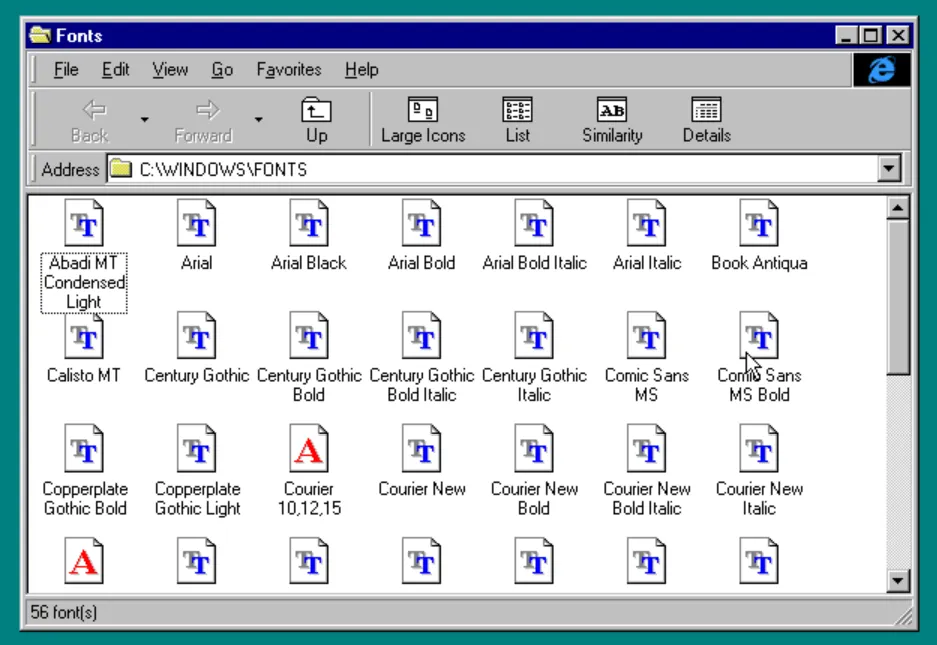Click the scrollbar down arrow
This screenshot has height=645, width=937.
point(897,580)
